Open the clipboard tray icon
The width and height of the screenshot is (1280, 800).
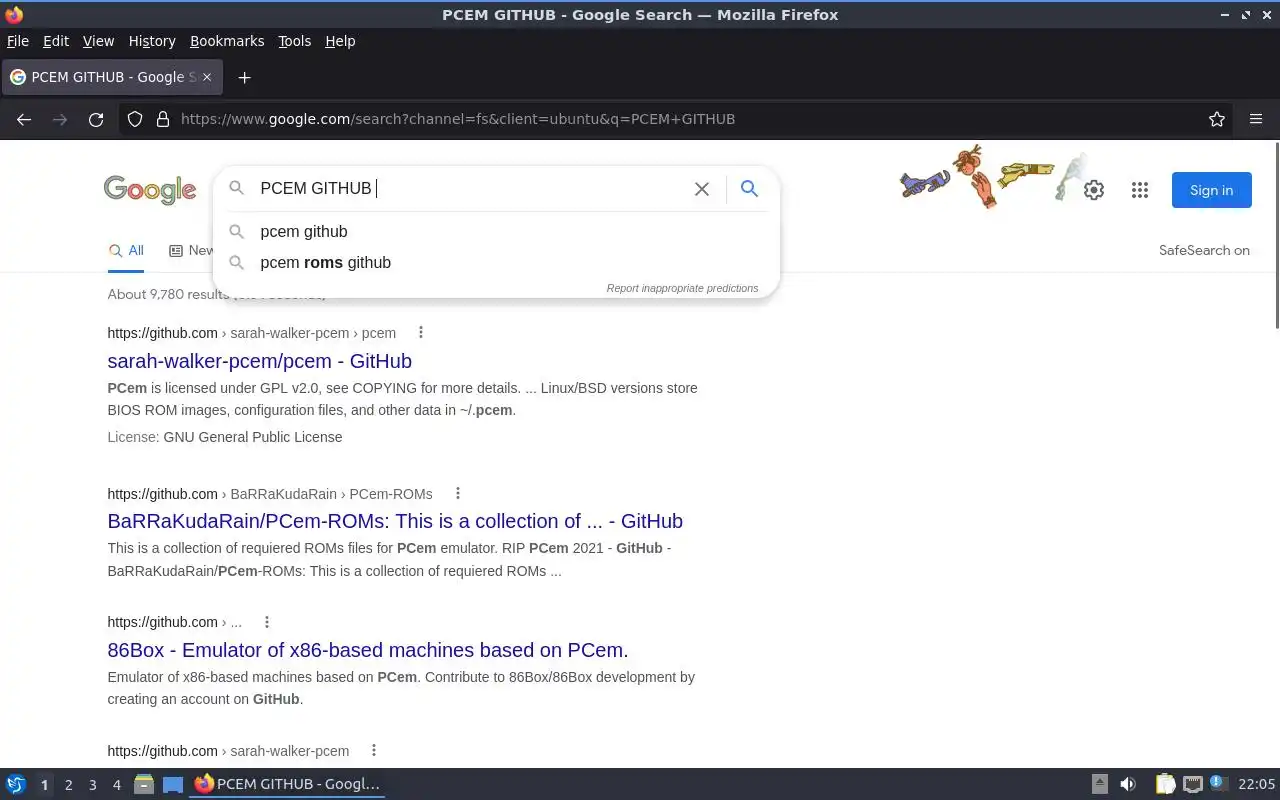pos(1165,784)
